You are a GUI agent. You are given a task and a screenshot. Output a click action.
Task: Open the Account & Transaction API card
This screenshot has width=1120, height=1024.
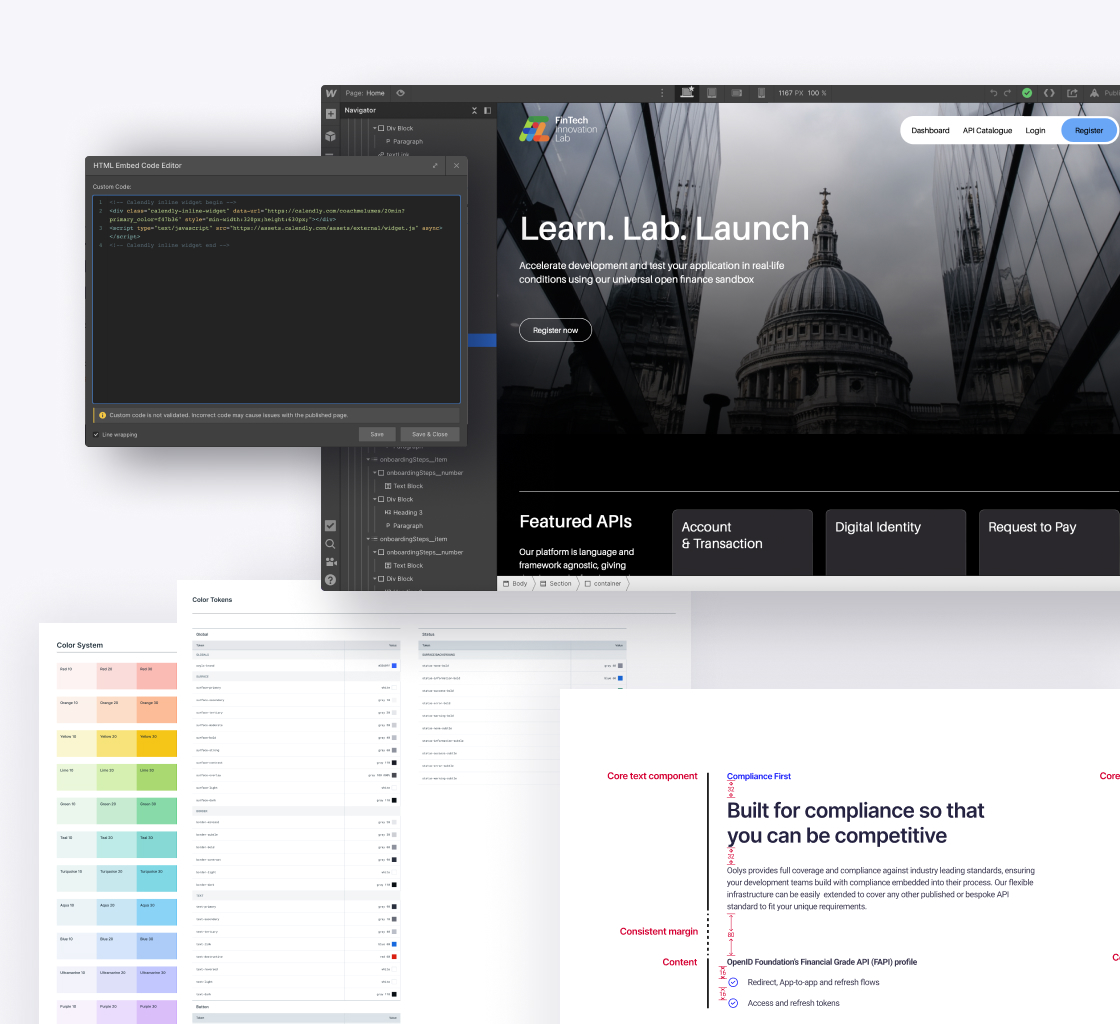742,542
